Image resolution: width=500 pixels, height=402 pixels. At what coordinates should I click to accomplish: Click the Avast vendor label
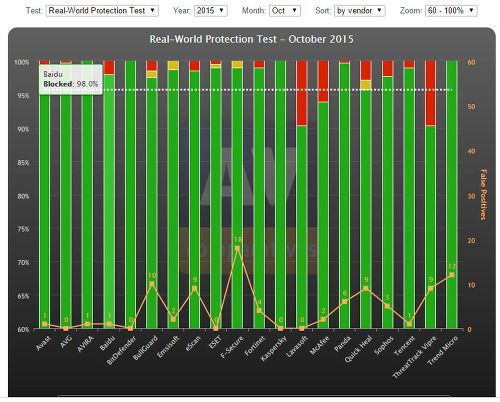pyautogui.click(x=44, y=343)
